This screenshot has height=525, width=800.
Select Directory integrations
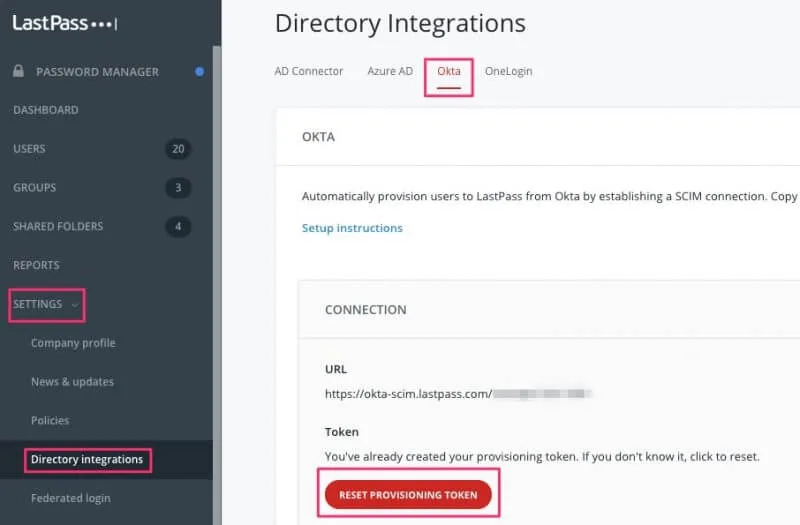tap(87, 459)
